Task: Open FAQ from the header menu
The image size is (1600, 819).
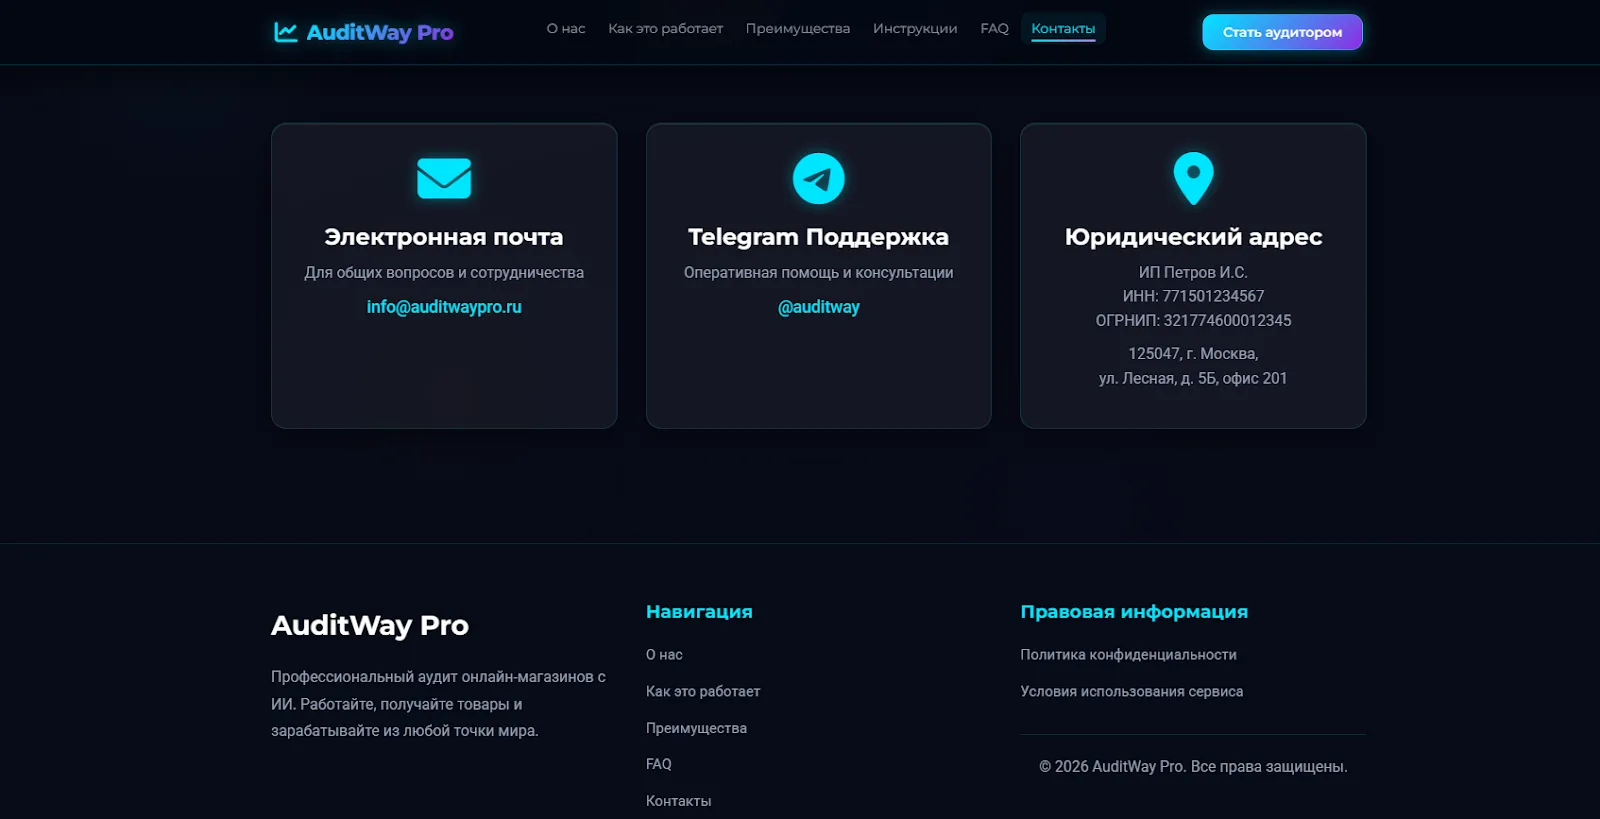Action: 994,29
